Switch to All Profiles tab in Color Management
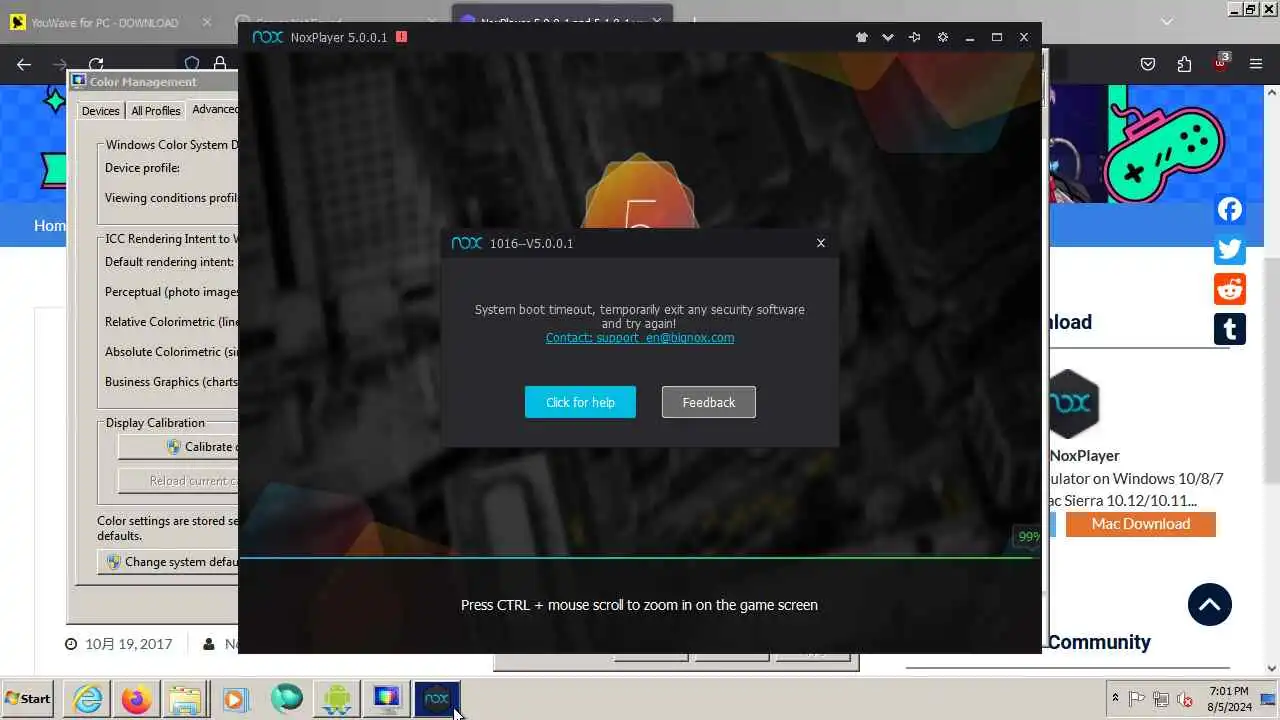 [156, 111]
